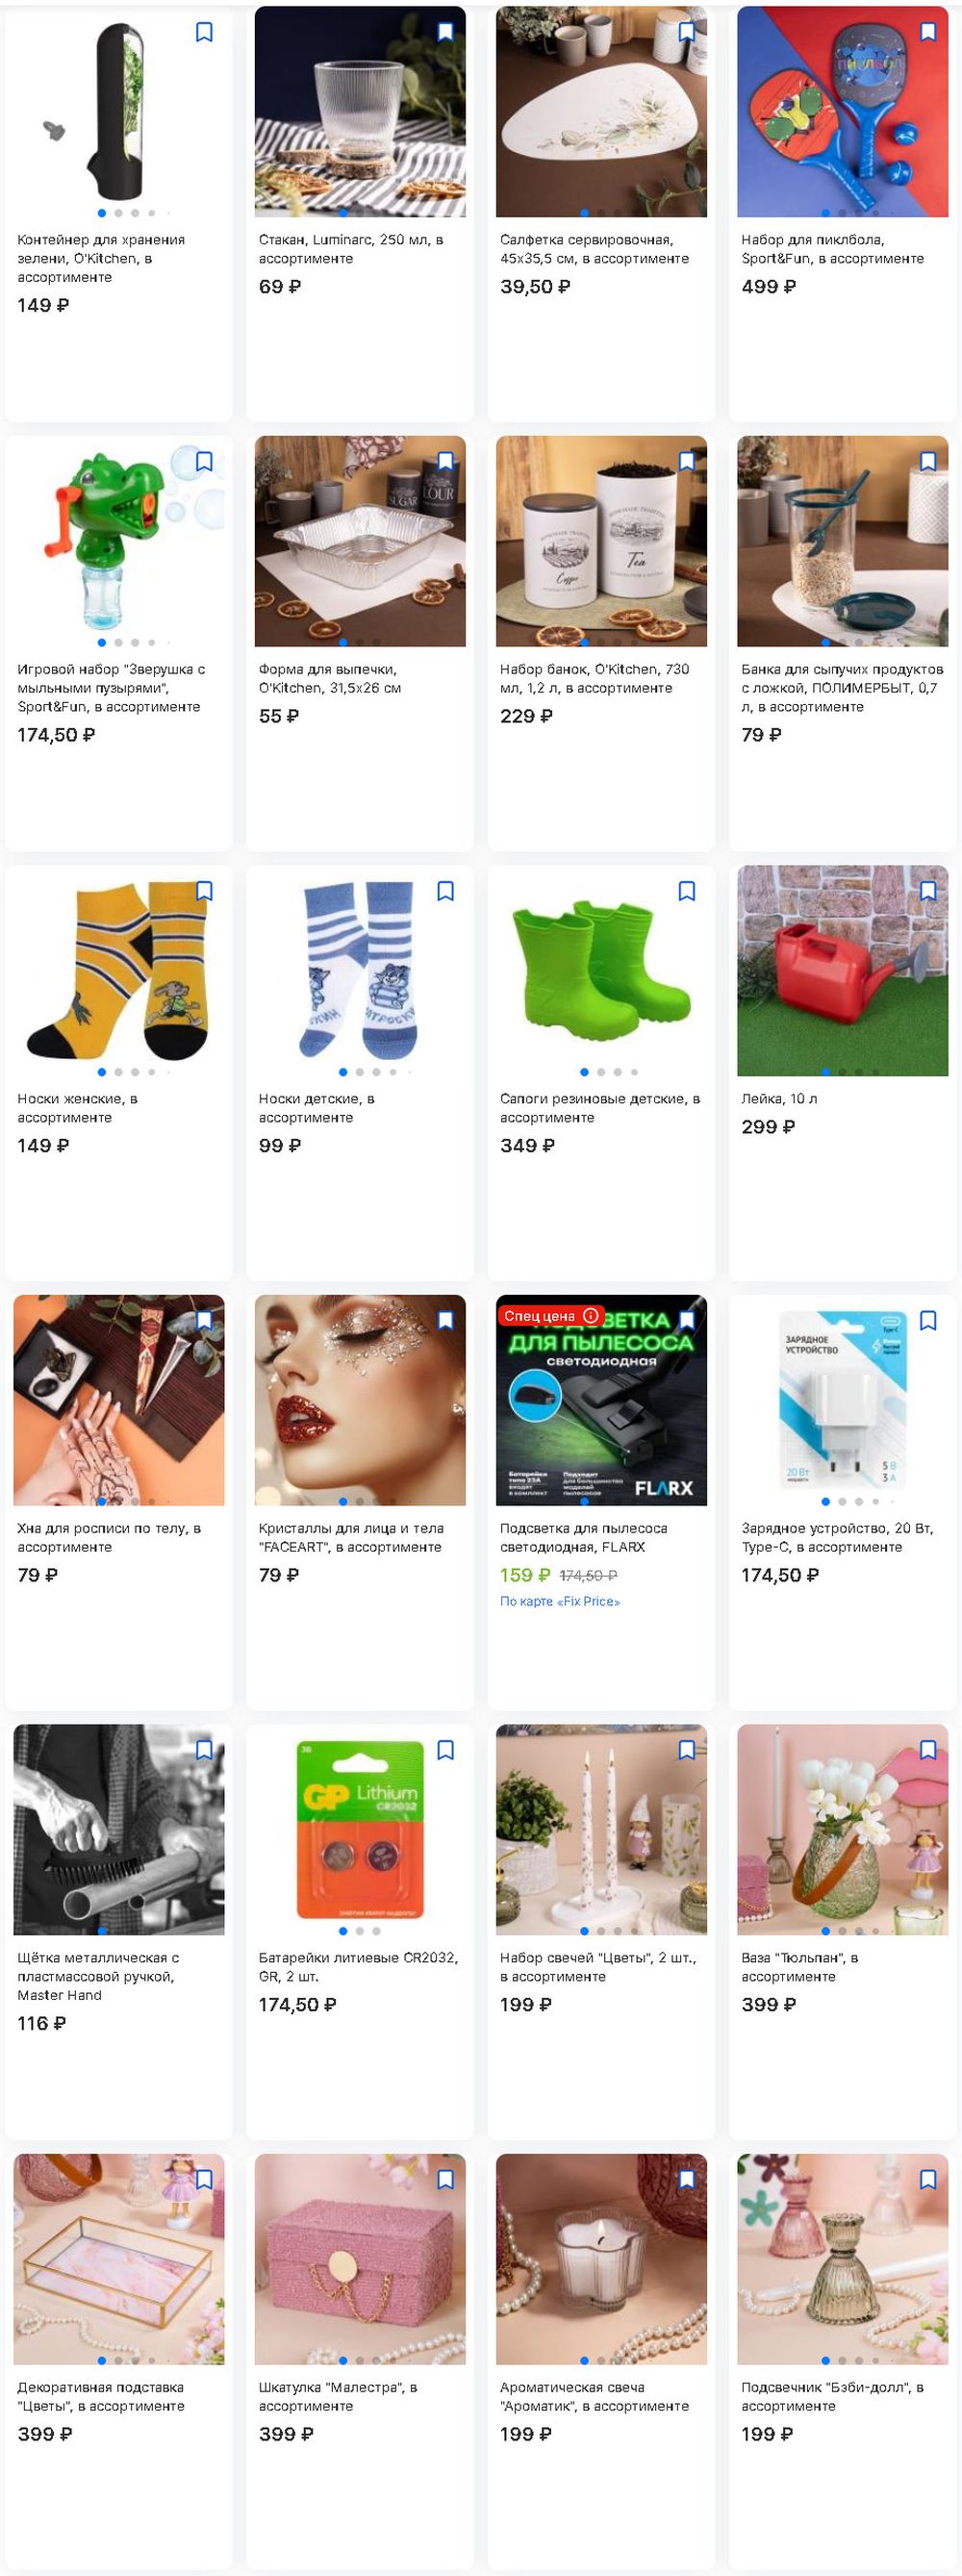Favorite the Тюльпан vase product
This screenshot has height=2576, width=962.
(928, 1750)
